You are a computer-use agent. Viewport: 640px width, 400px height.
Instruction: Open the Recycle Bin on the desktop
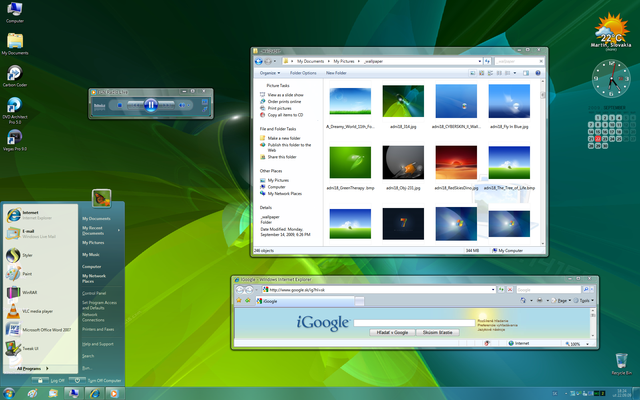click(x=624, y=363)
